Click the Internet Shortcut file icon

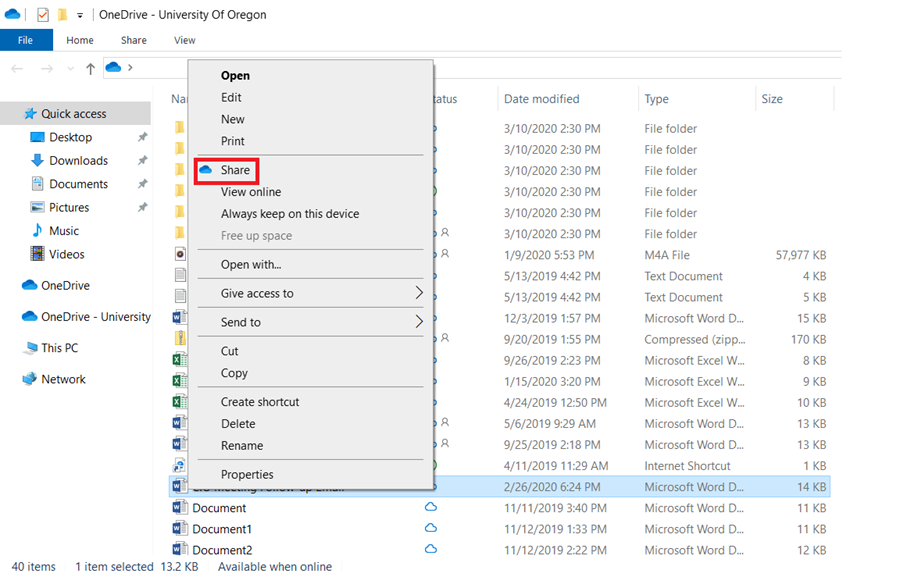tap(180, 466)
